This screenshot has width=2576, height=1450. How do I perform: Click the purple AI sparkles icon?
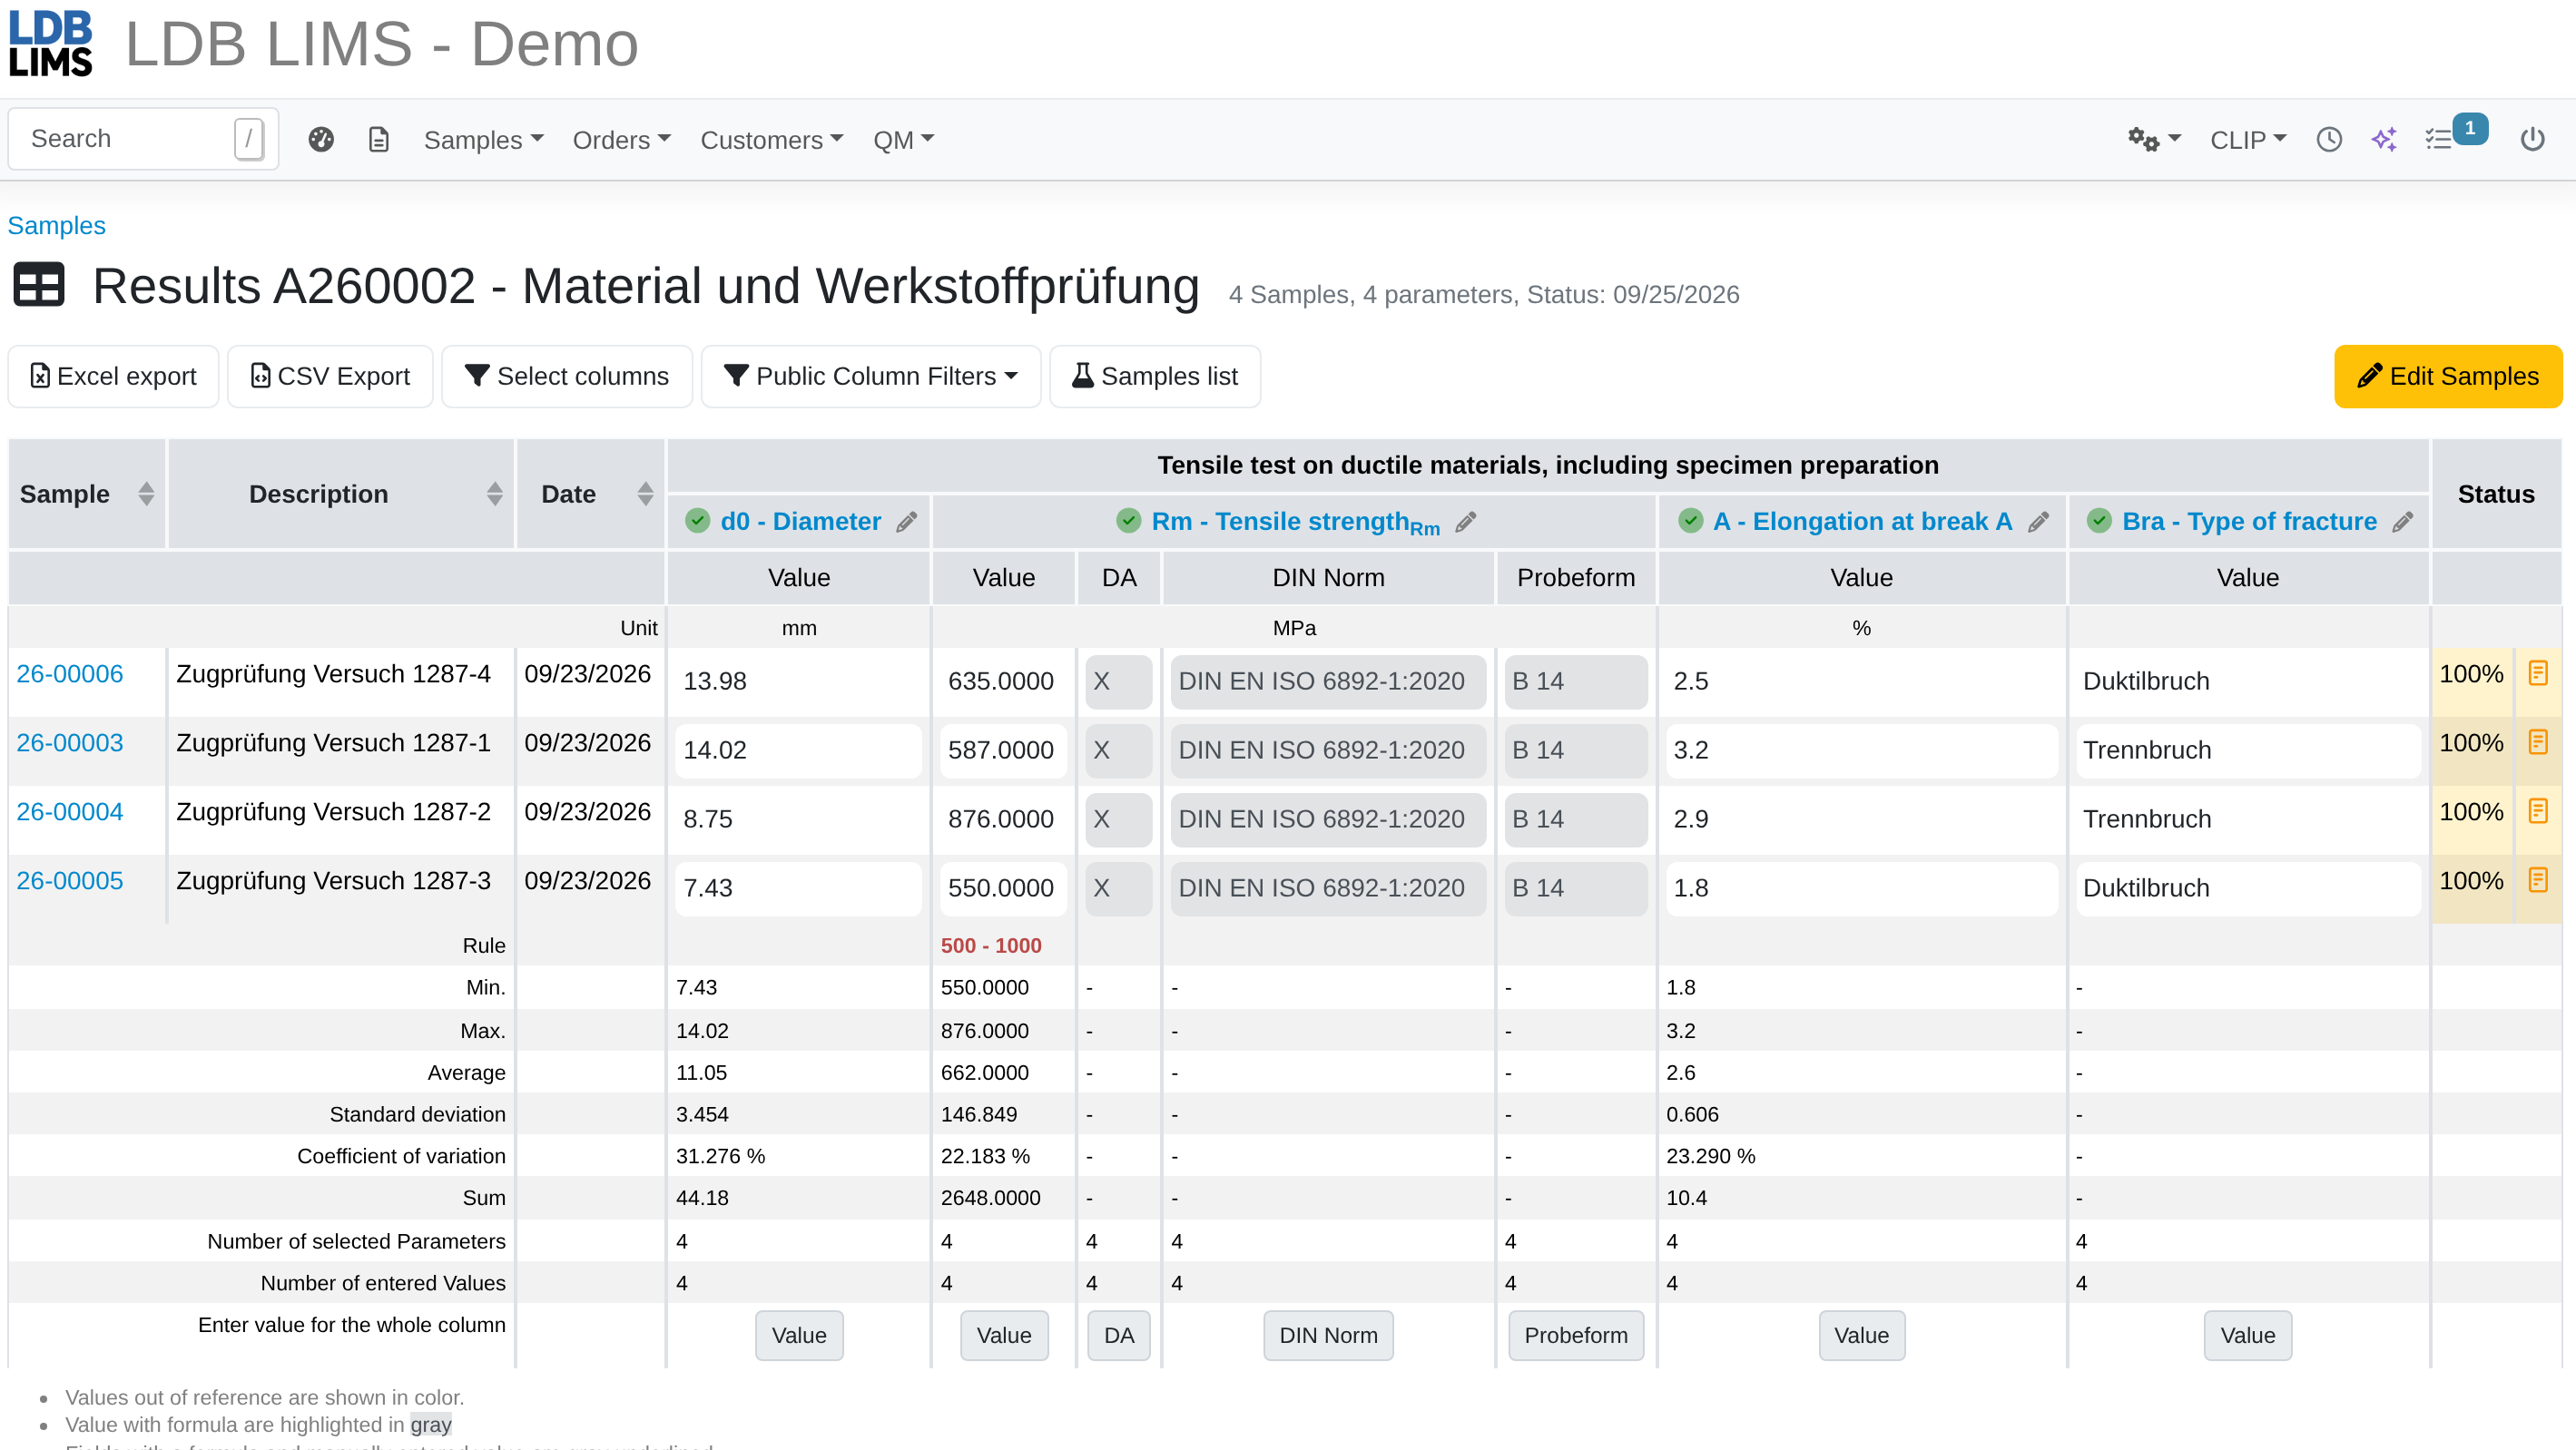(x=2384, y=139)
